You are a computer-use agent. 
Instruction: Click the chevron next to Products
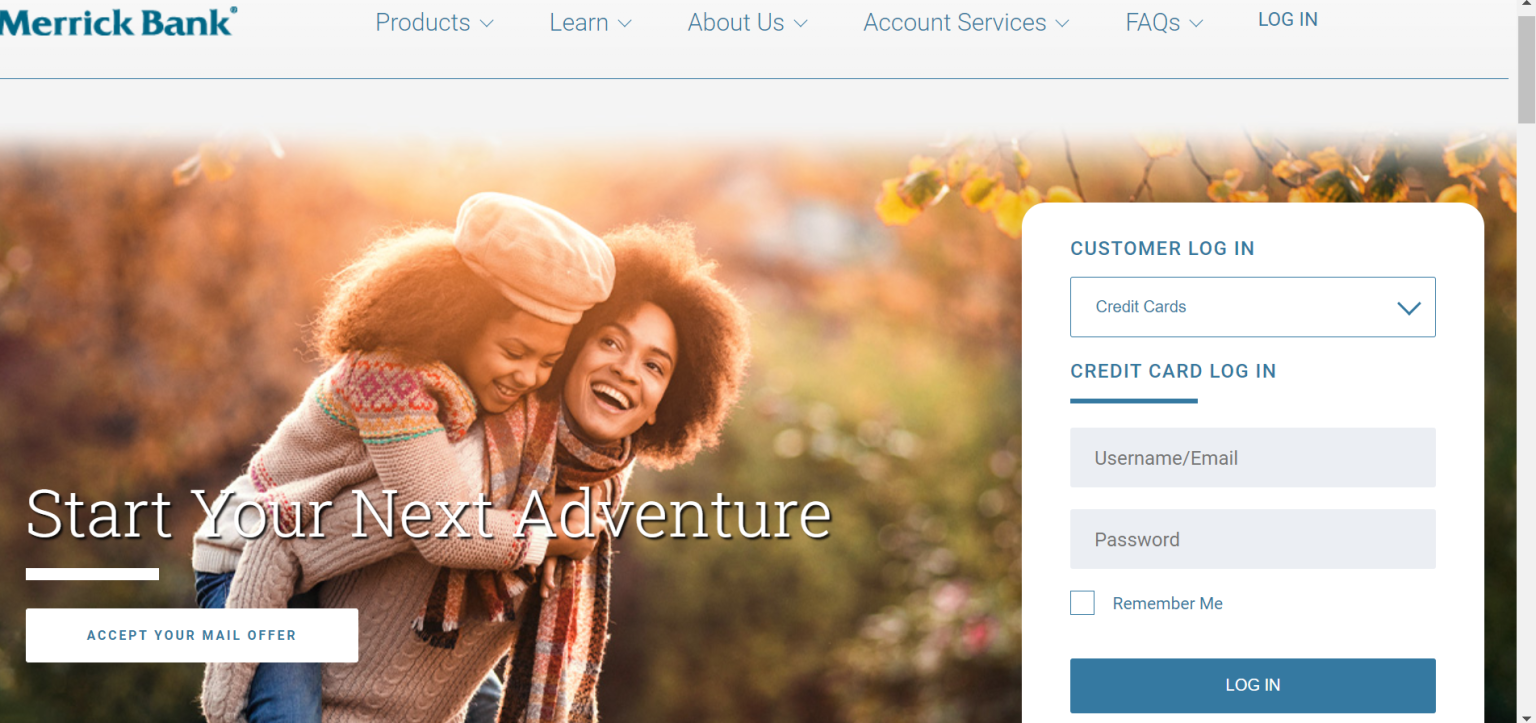(x=486, y=24)
